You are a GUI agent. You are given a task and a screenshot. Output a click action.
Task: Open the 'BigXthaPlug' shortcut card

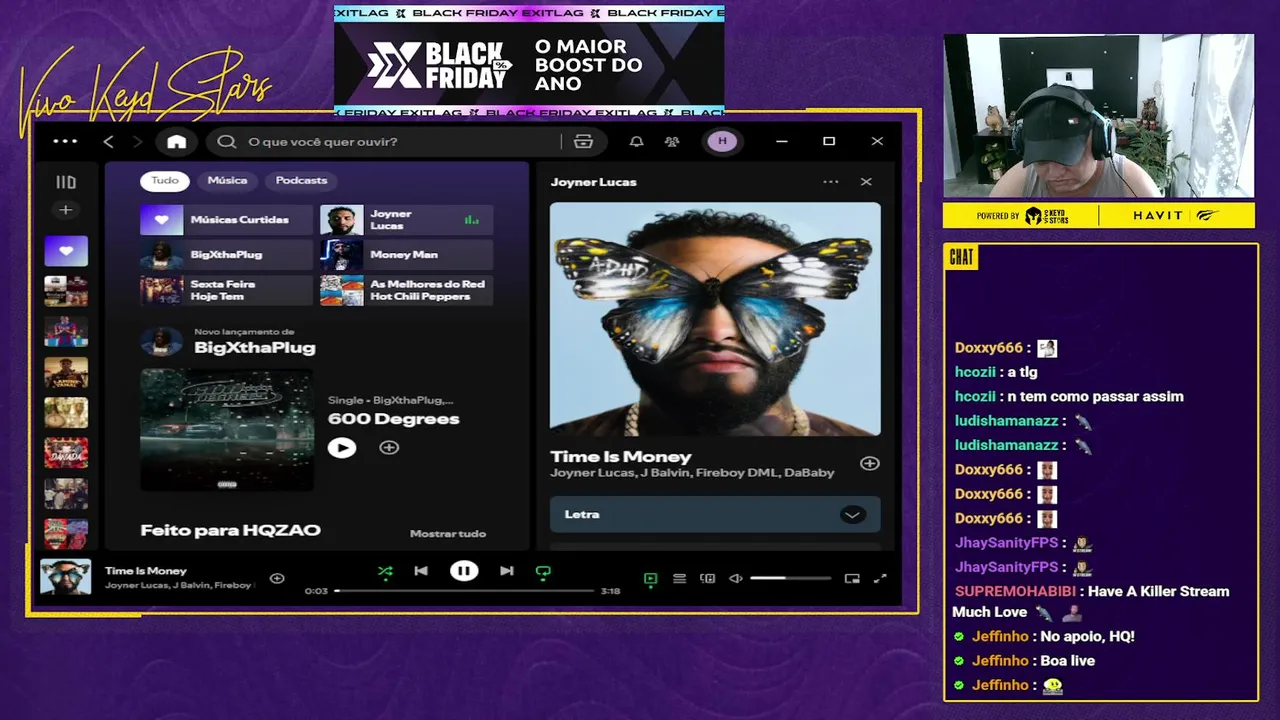[227, 254]
